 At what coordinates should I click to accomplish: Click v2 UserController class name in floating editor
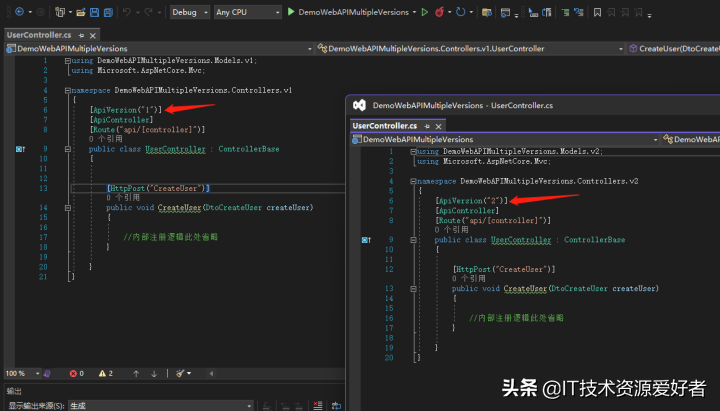521,240
